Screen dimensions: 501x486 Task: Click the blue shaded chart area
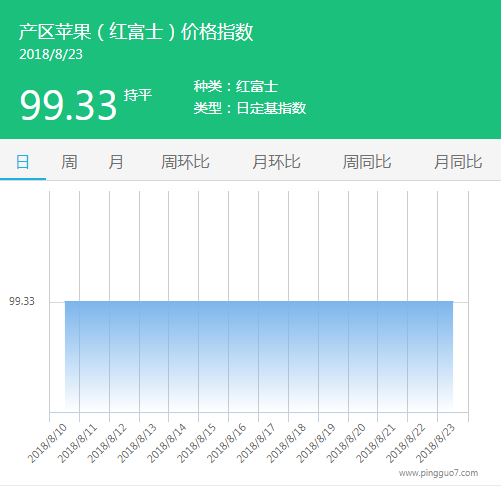coord(259,356)
